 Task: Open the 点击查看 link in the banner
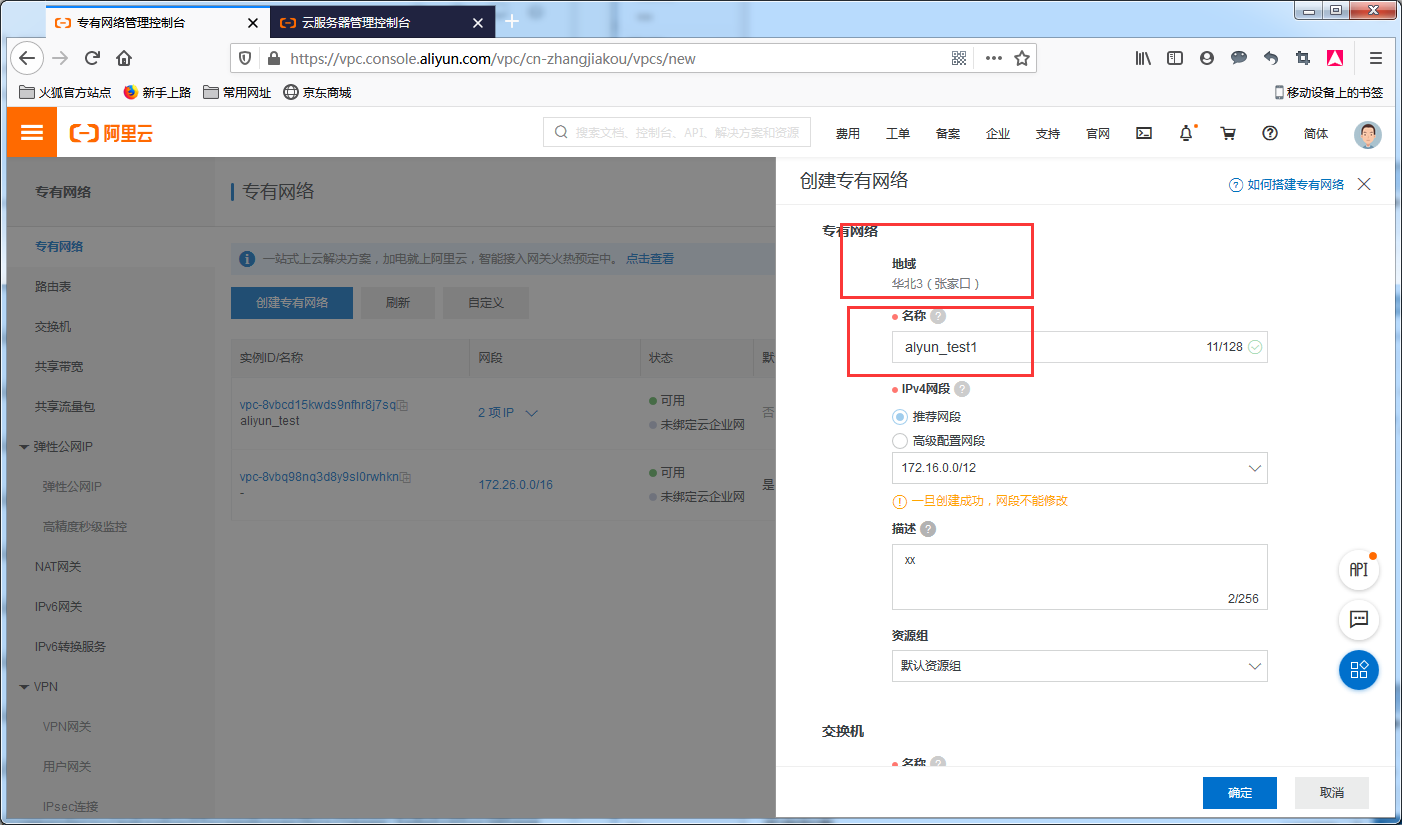click(648, 258)
